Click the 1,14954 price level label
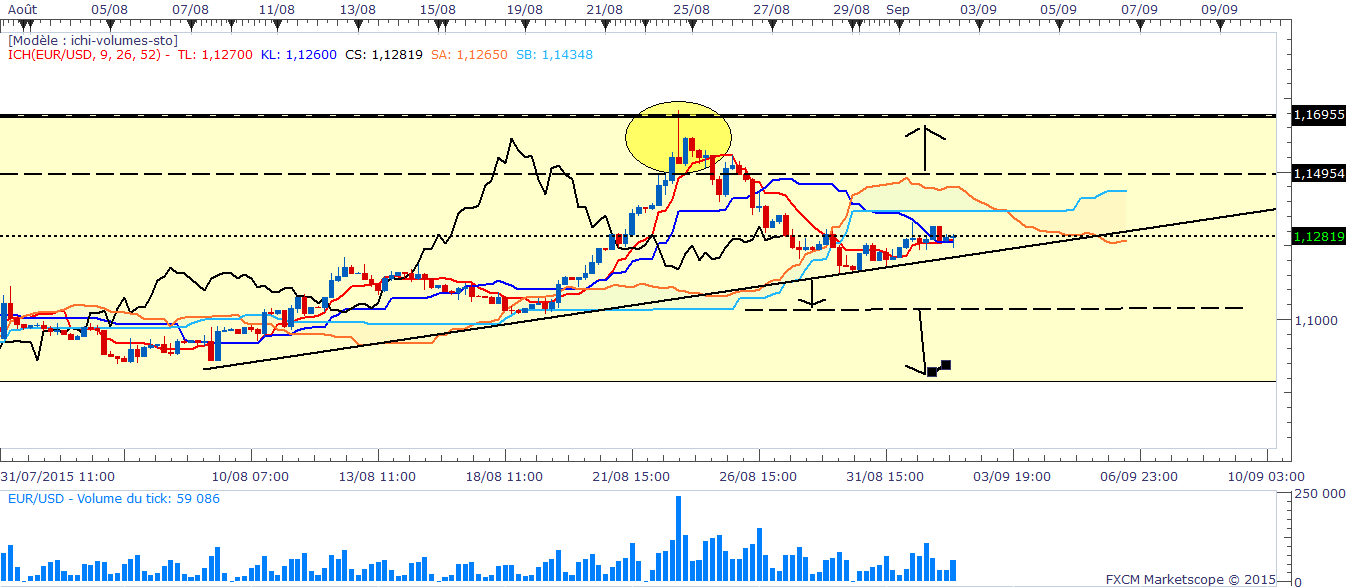The width and height of the screenshot is (1349, 588). coord(1316,173)
